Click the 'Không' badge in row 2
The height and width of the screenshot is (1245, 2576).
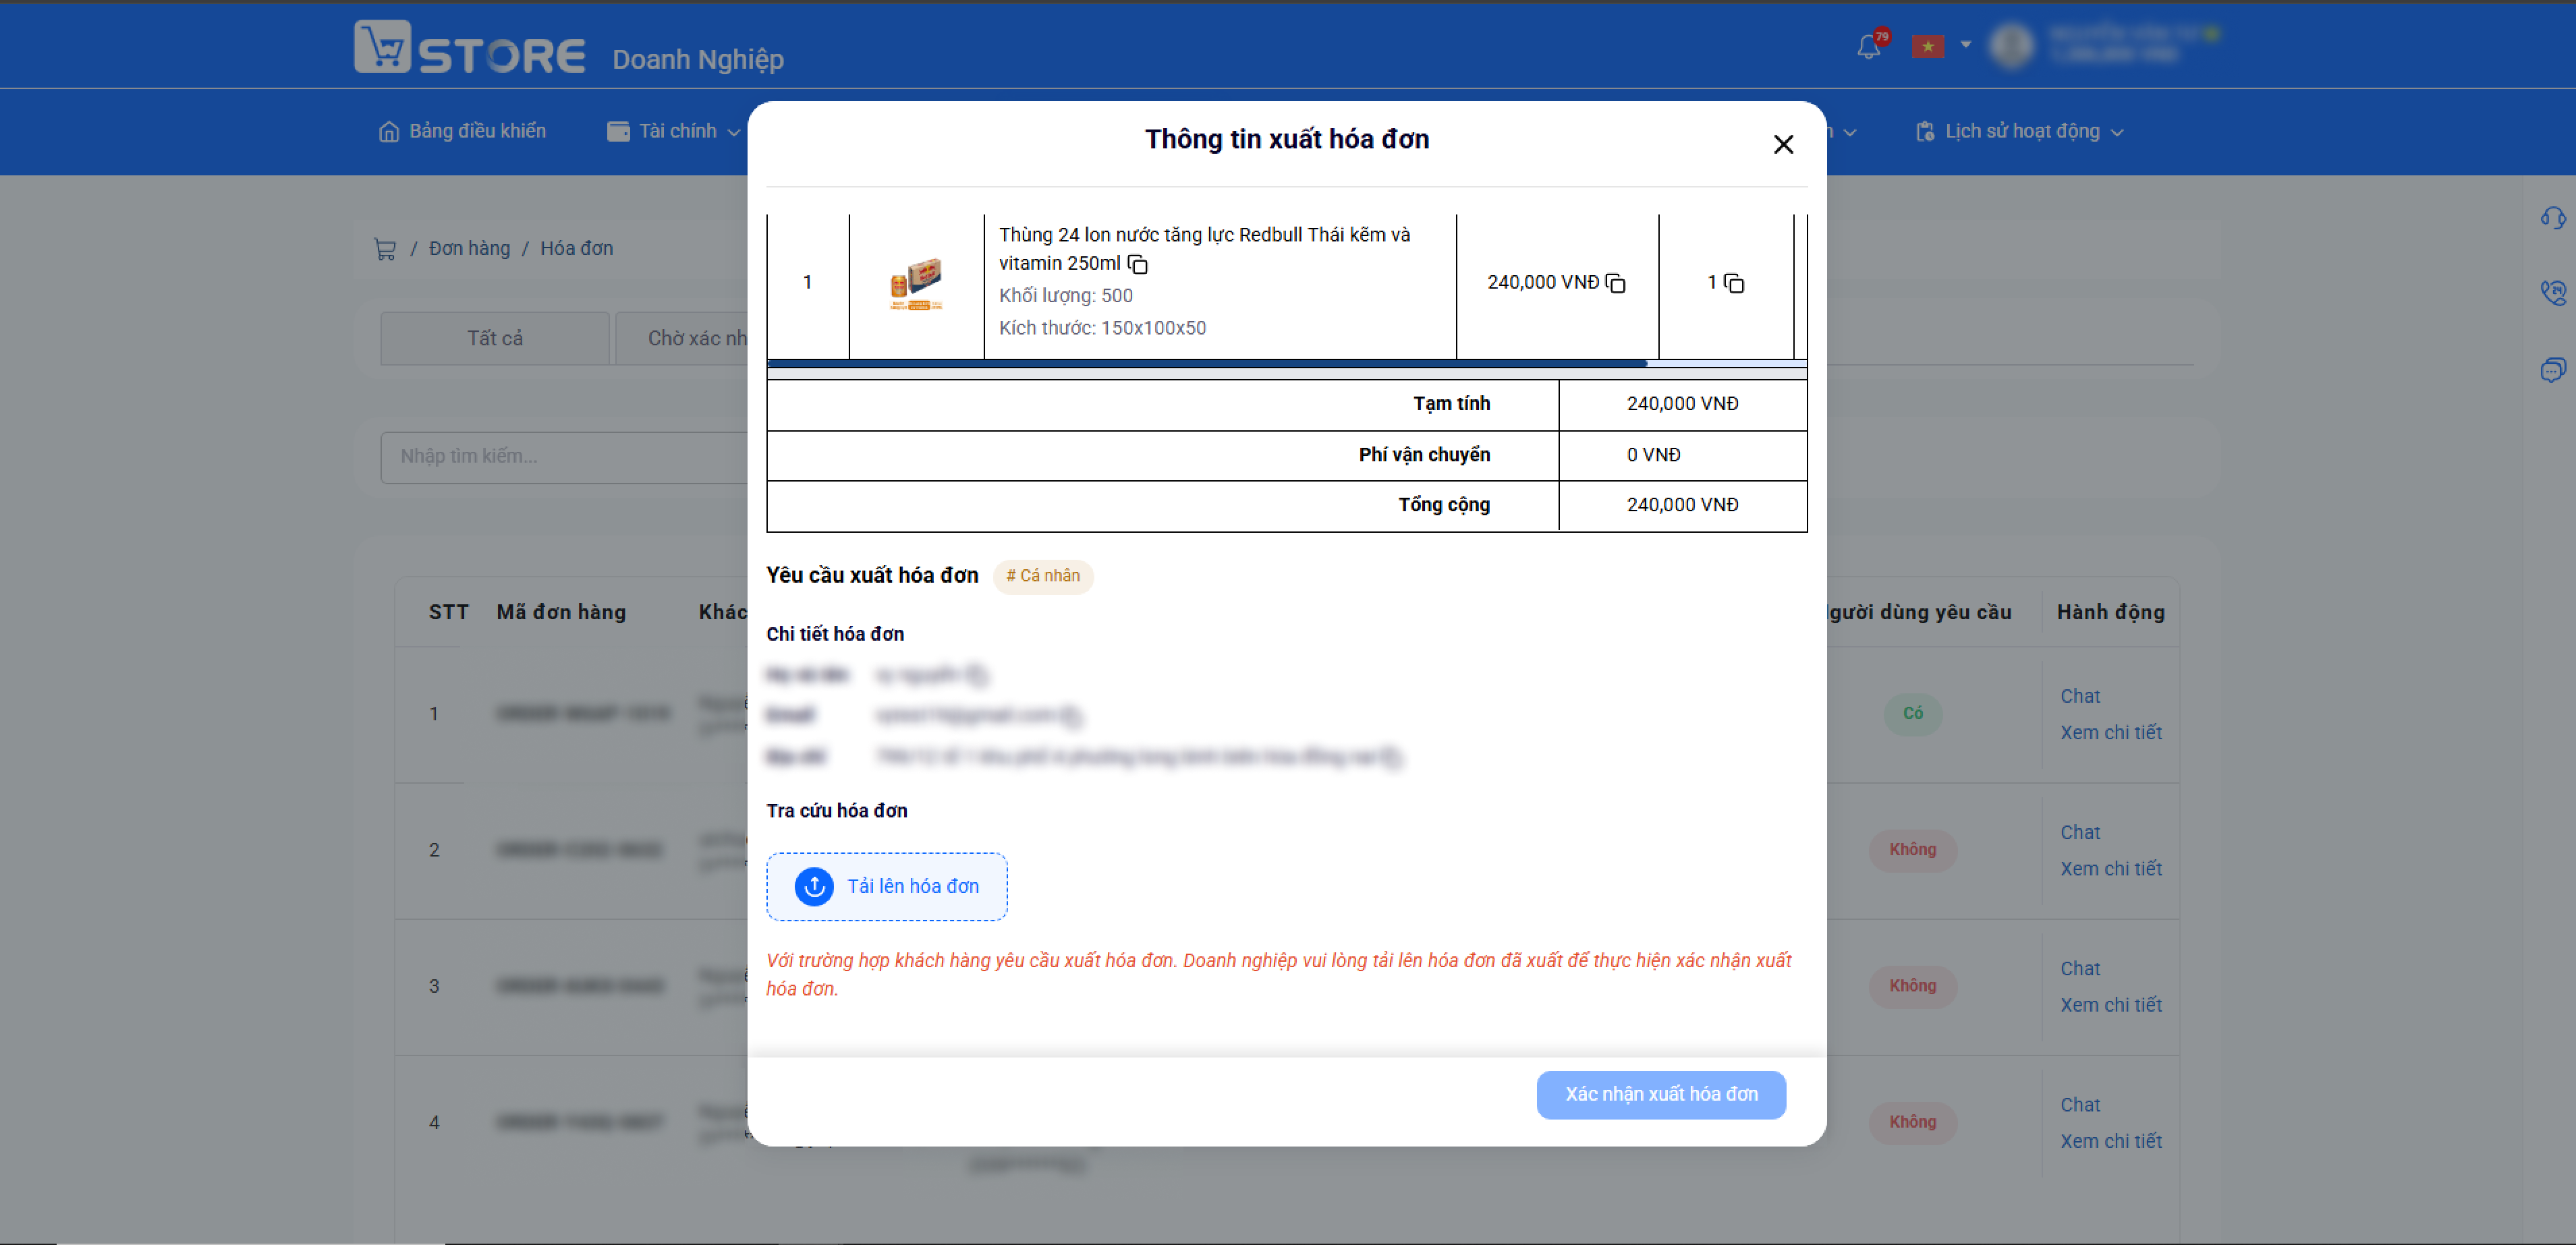click(x=1913, y=850)
